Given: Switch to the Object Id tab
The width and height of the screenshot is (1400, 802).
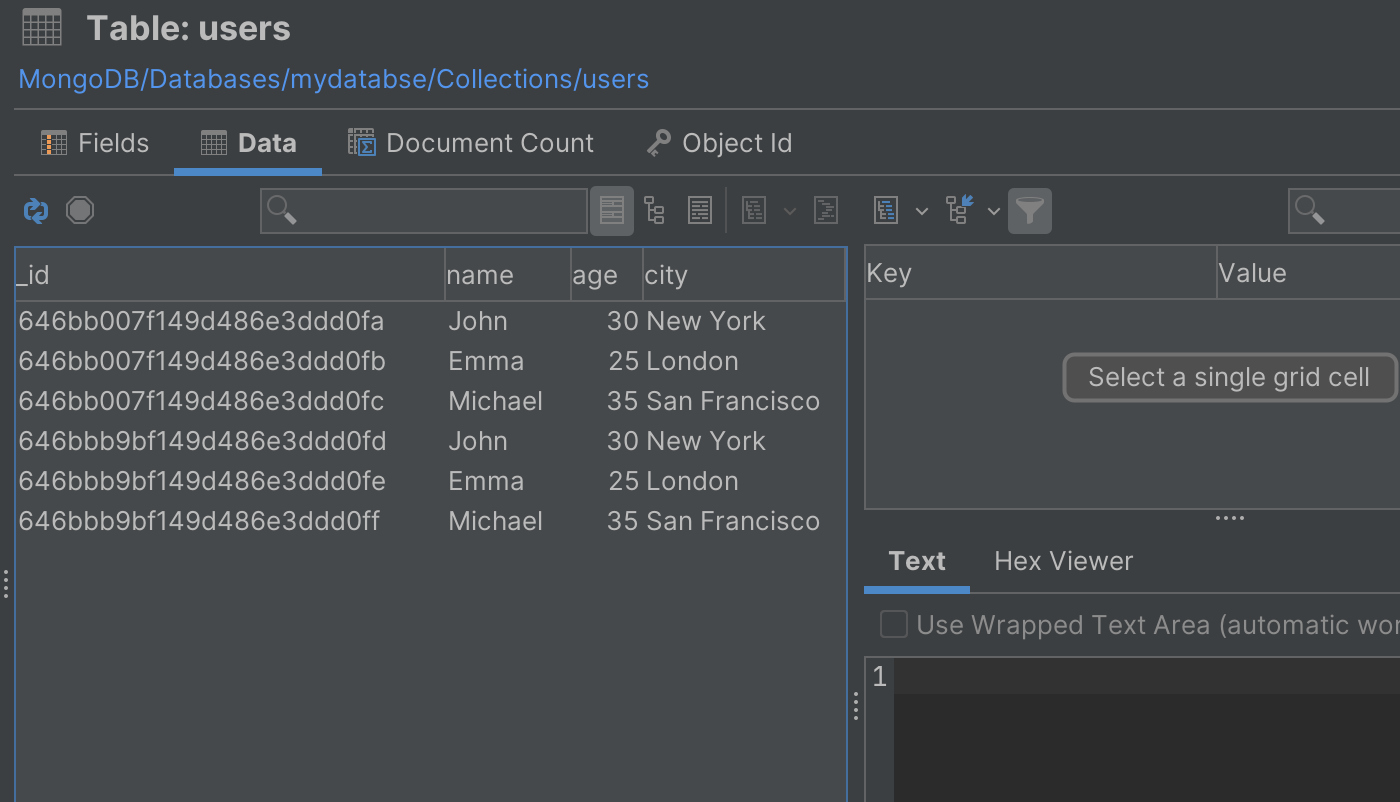Looking at the screenshot, I should click(x=719, y=144).
